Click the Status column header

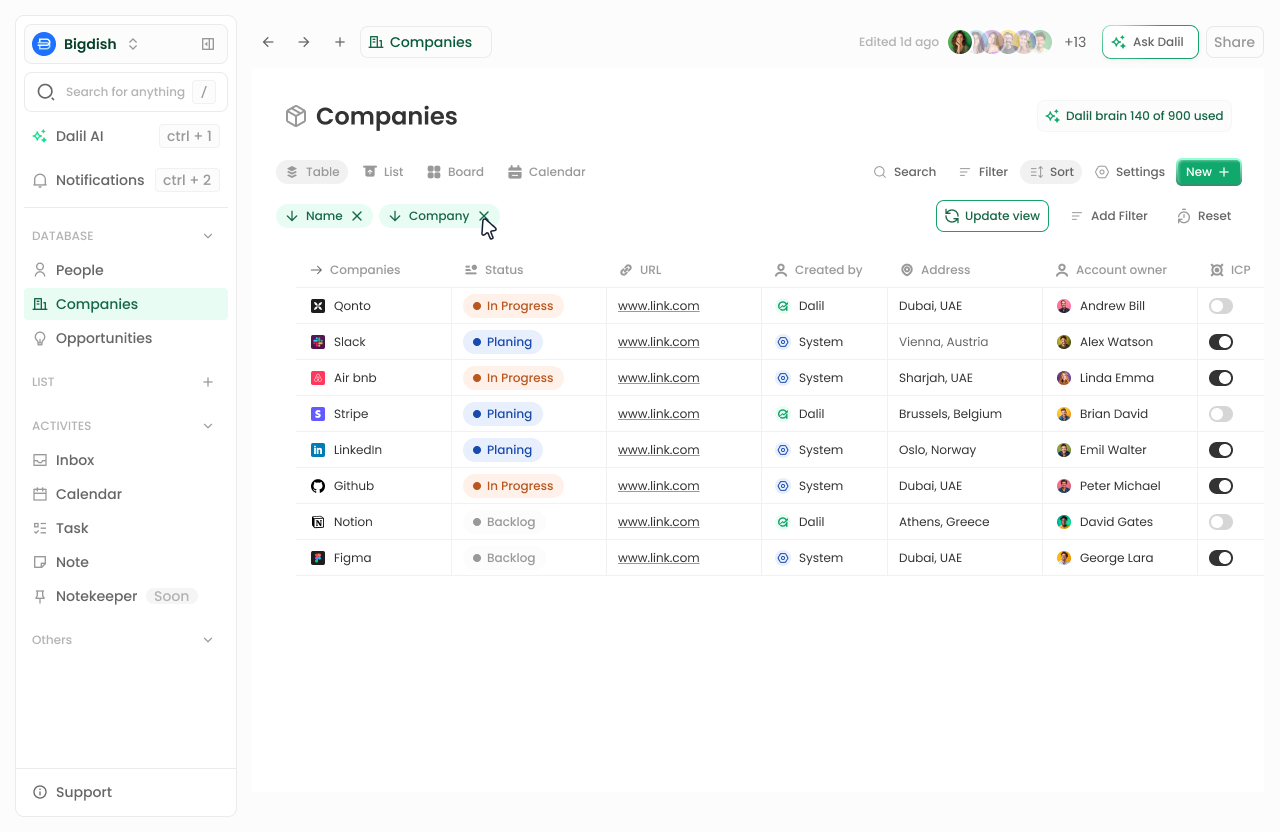(x=494, y=270)
